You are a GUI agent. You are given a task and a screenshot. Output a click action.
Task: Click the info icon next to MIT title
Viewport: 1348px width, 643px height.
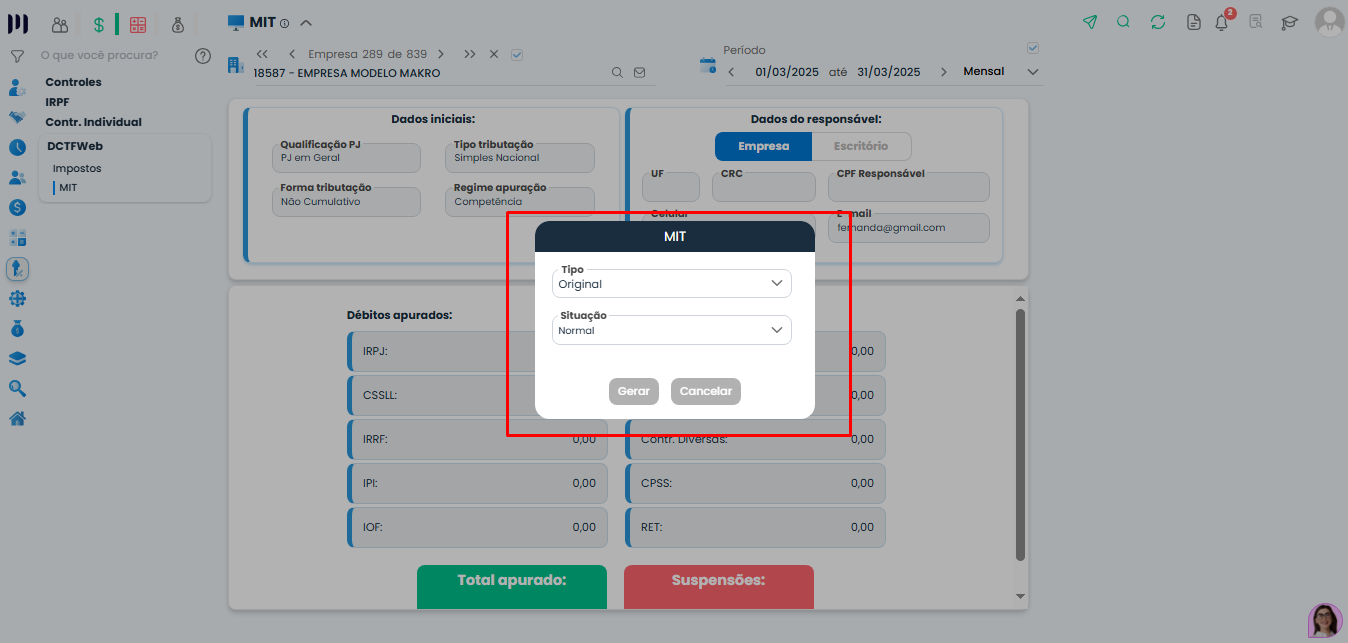285,23
